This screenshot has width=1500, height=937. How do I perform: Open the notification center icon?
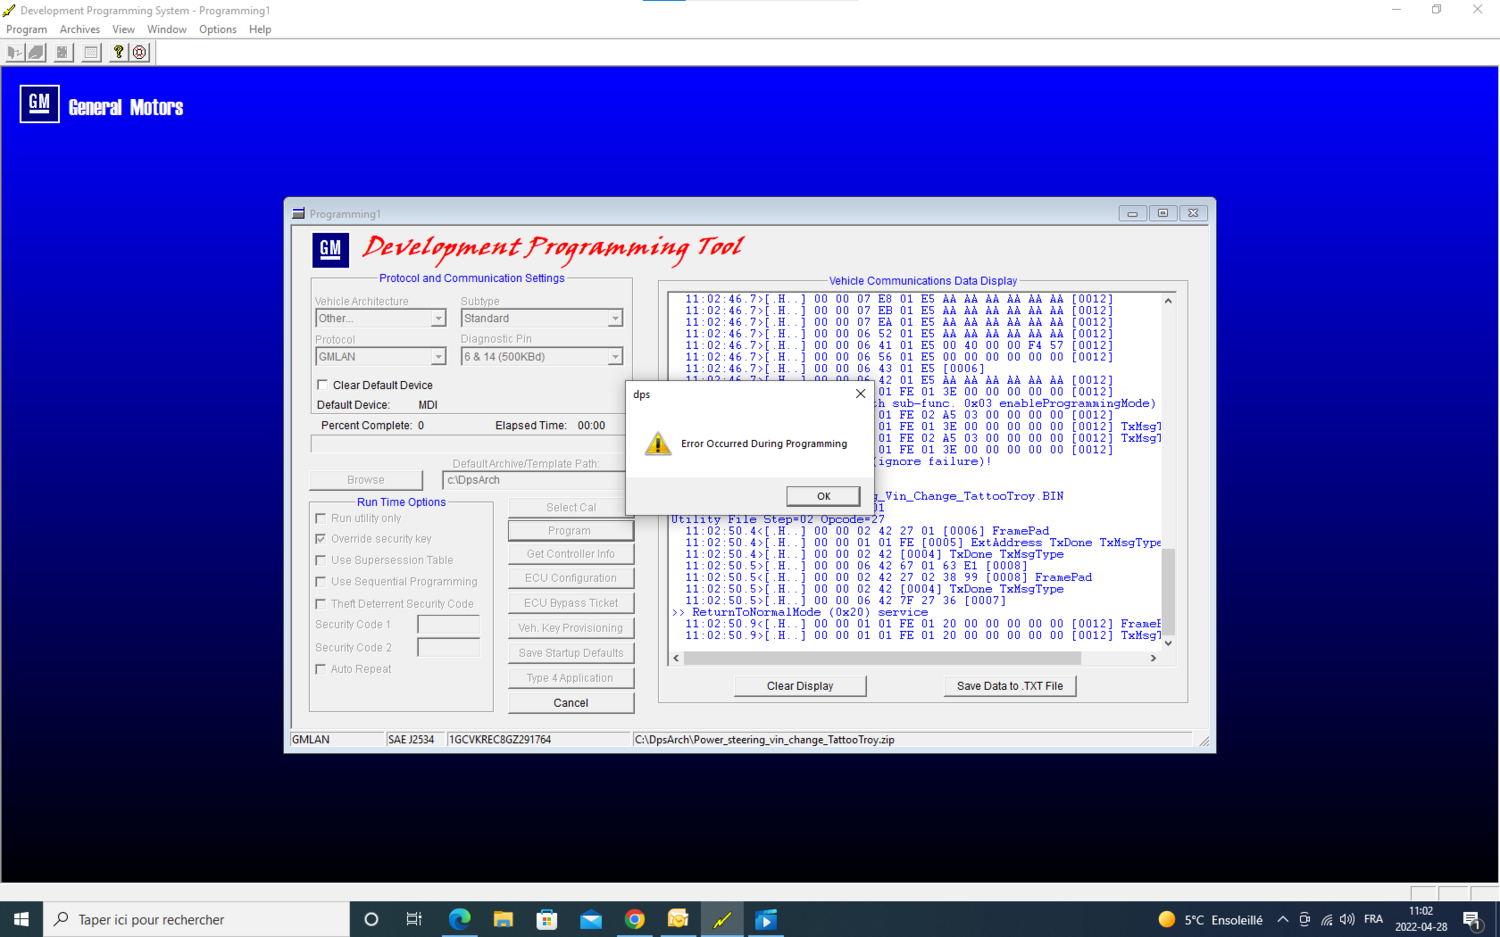click(1472, 919)
